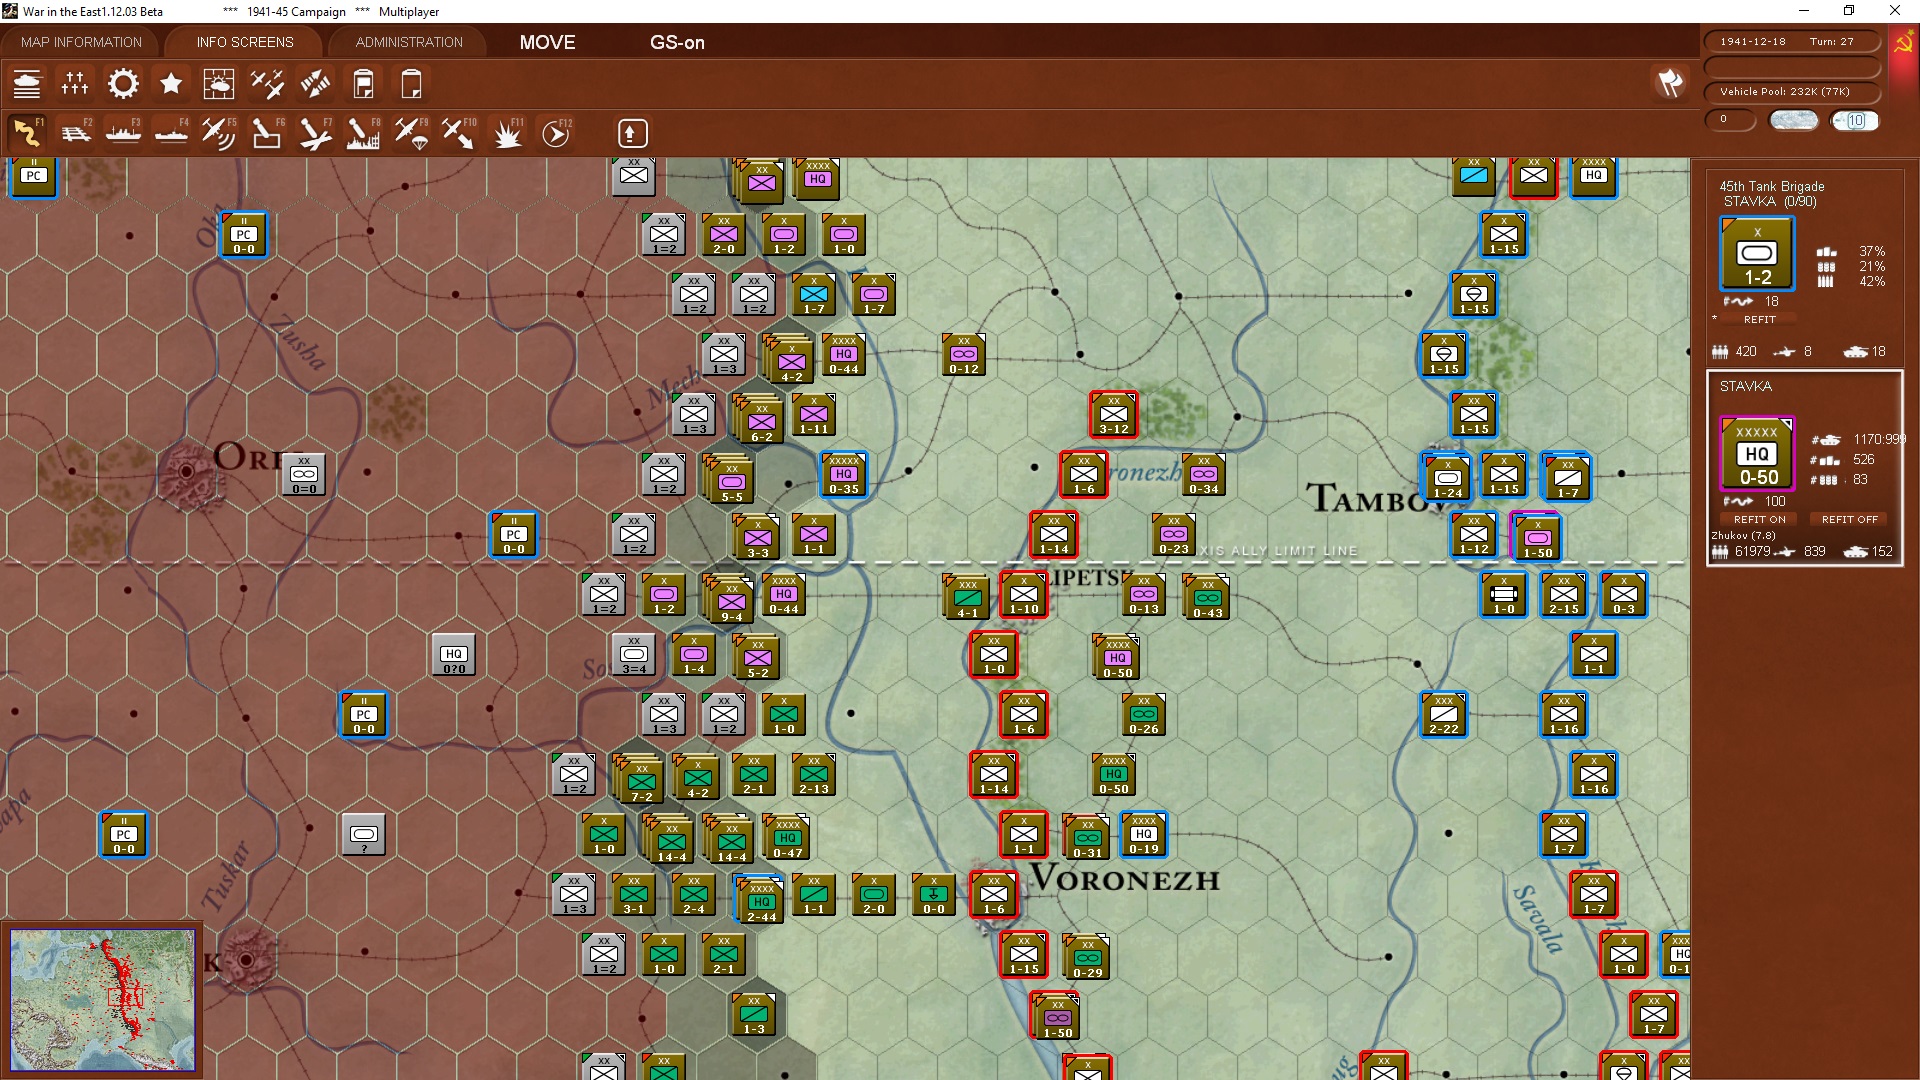Screen dimensions: 1920x1080
Task: Select F7 bomb airfield mode
Action: coord(315,133)
